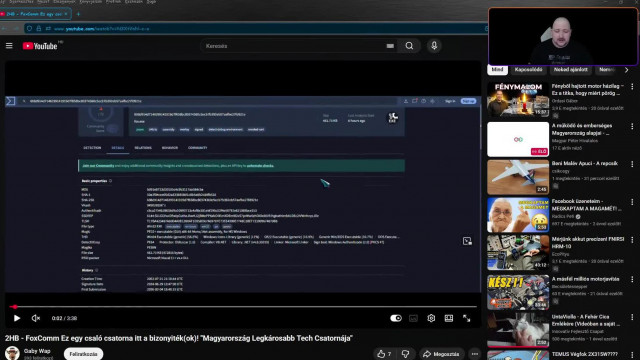Unmute the video with the speaker icon
Viewport: 640px width, 360px height.
click(x=36, y=318)
